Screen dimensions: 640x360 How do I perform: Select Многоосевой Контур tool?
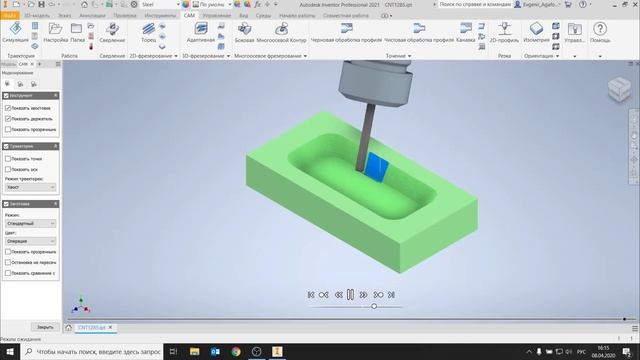(281, 29)
